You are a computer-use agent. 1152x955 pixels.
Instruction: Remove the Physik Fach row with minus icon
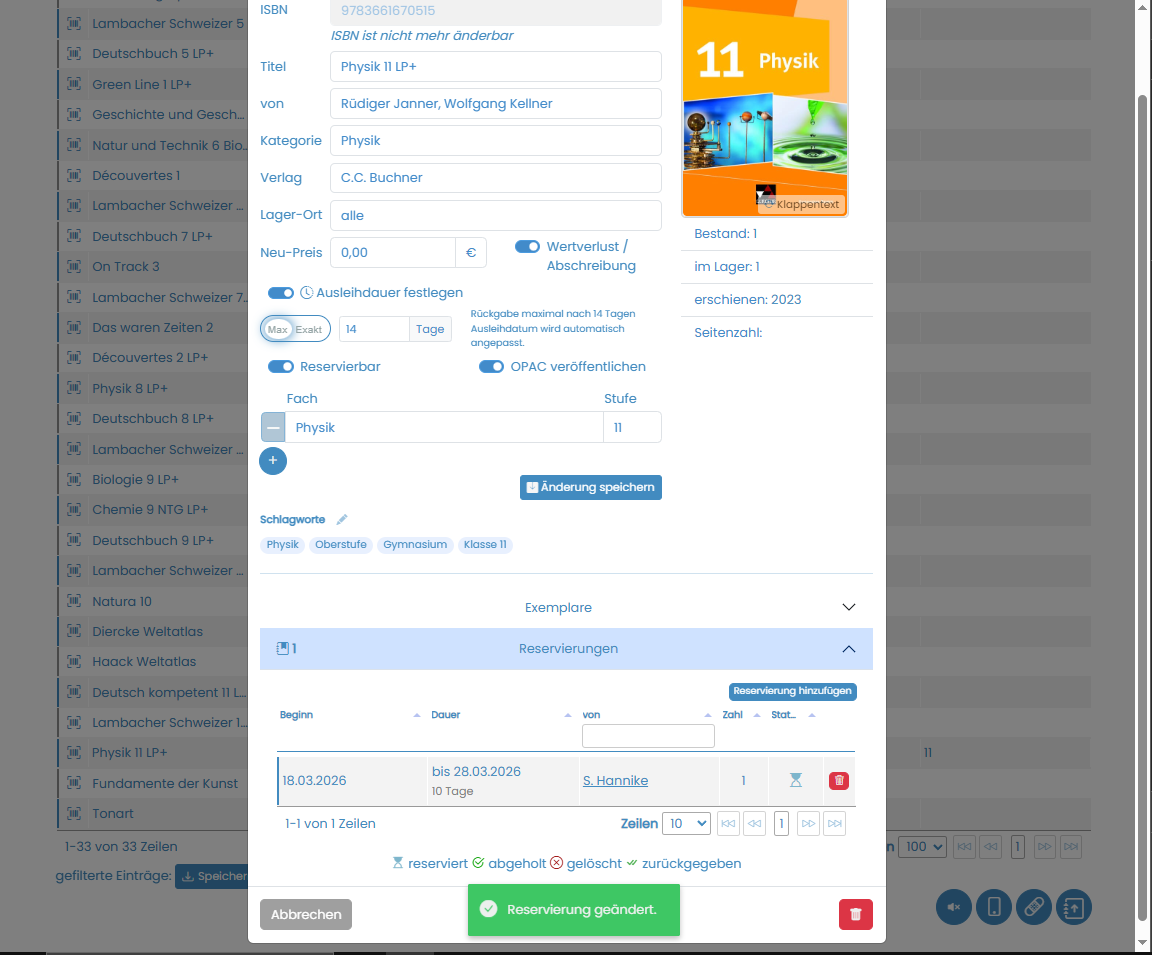tap(272, 427)
